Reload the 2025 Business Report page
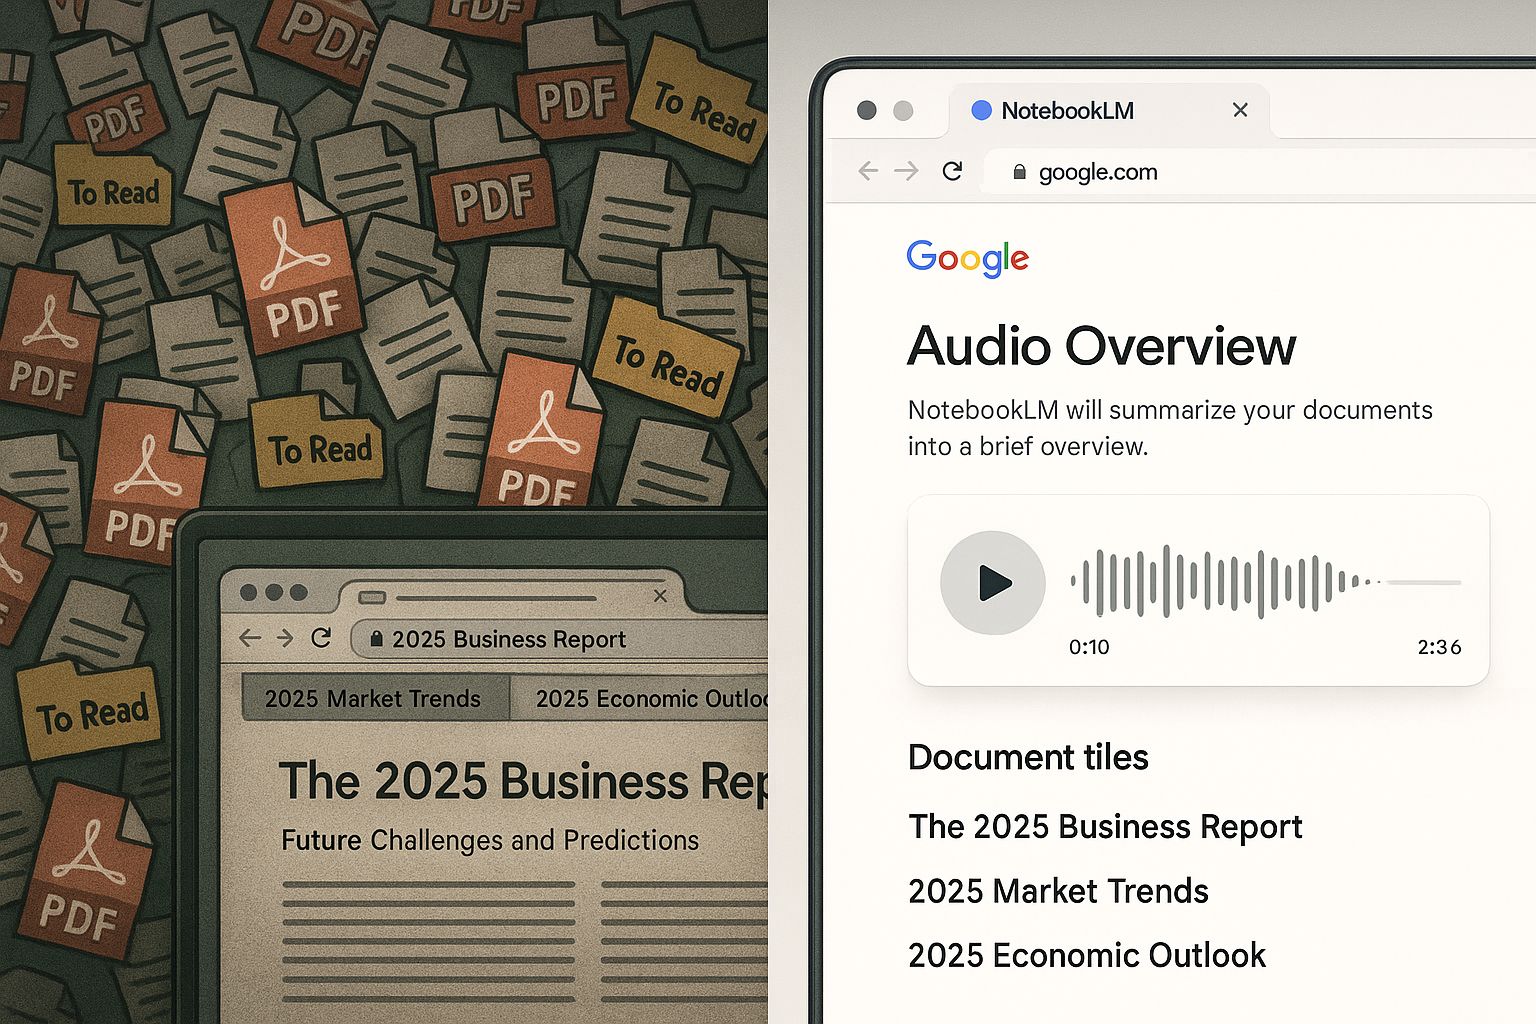This screenshot has height=1024, width=1536. click(x=321, y=638)
